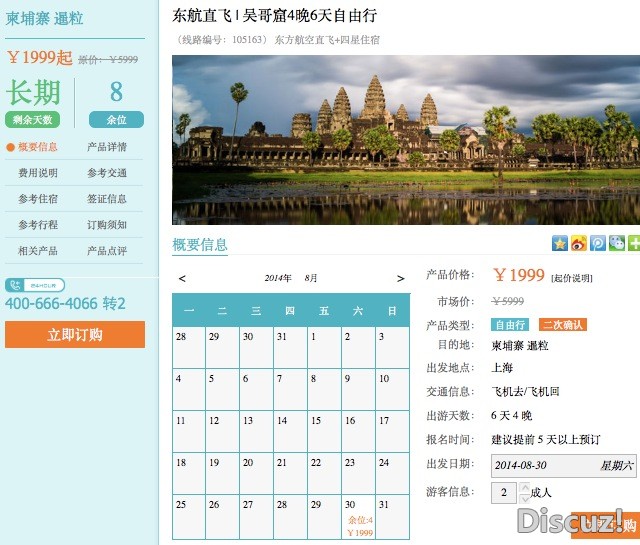The width and height of the screenshot is (640, 545).
Task: Share via the Sina Weibo icon
Action: click(578, 243)
